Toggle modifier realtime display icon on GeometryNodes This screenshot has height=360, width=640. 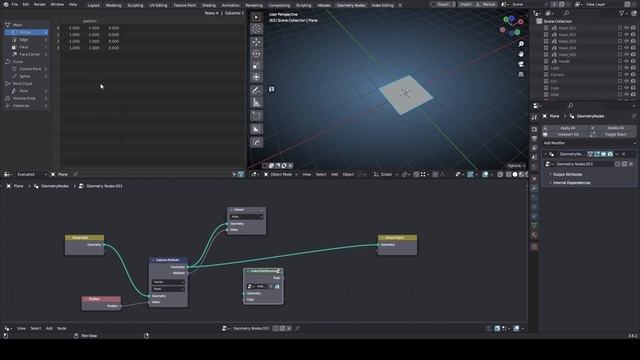[x=603, y=154]
